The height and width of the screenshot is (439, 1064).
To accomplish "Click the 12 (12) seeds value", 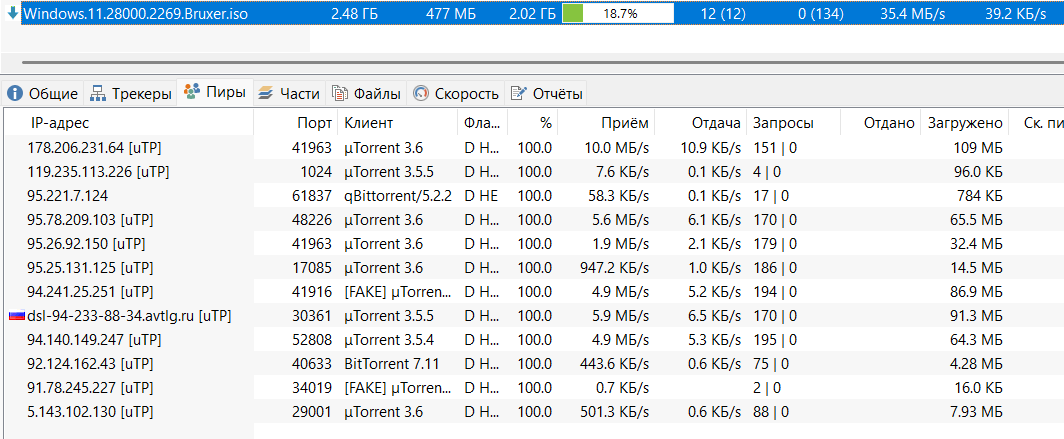I will [x=723, y=14].
